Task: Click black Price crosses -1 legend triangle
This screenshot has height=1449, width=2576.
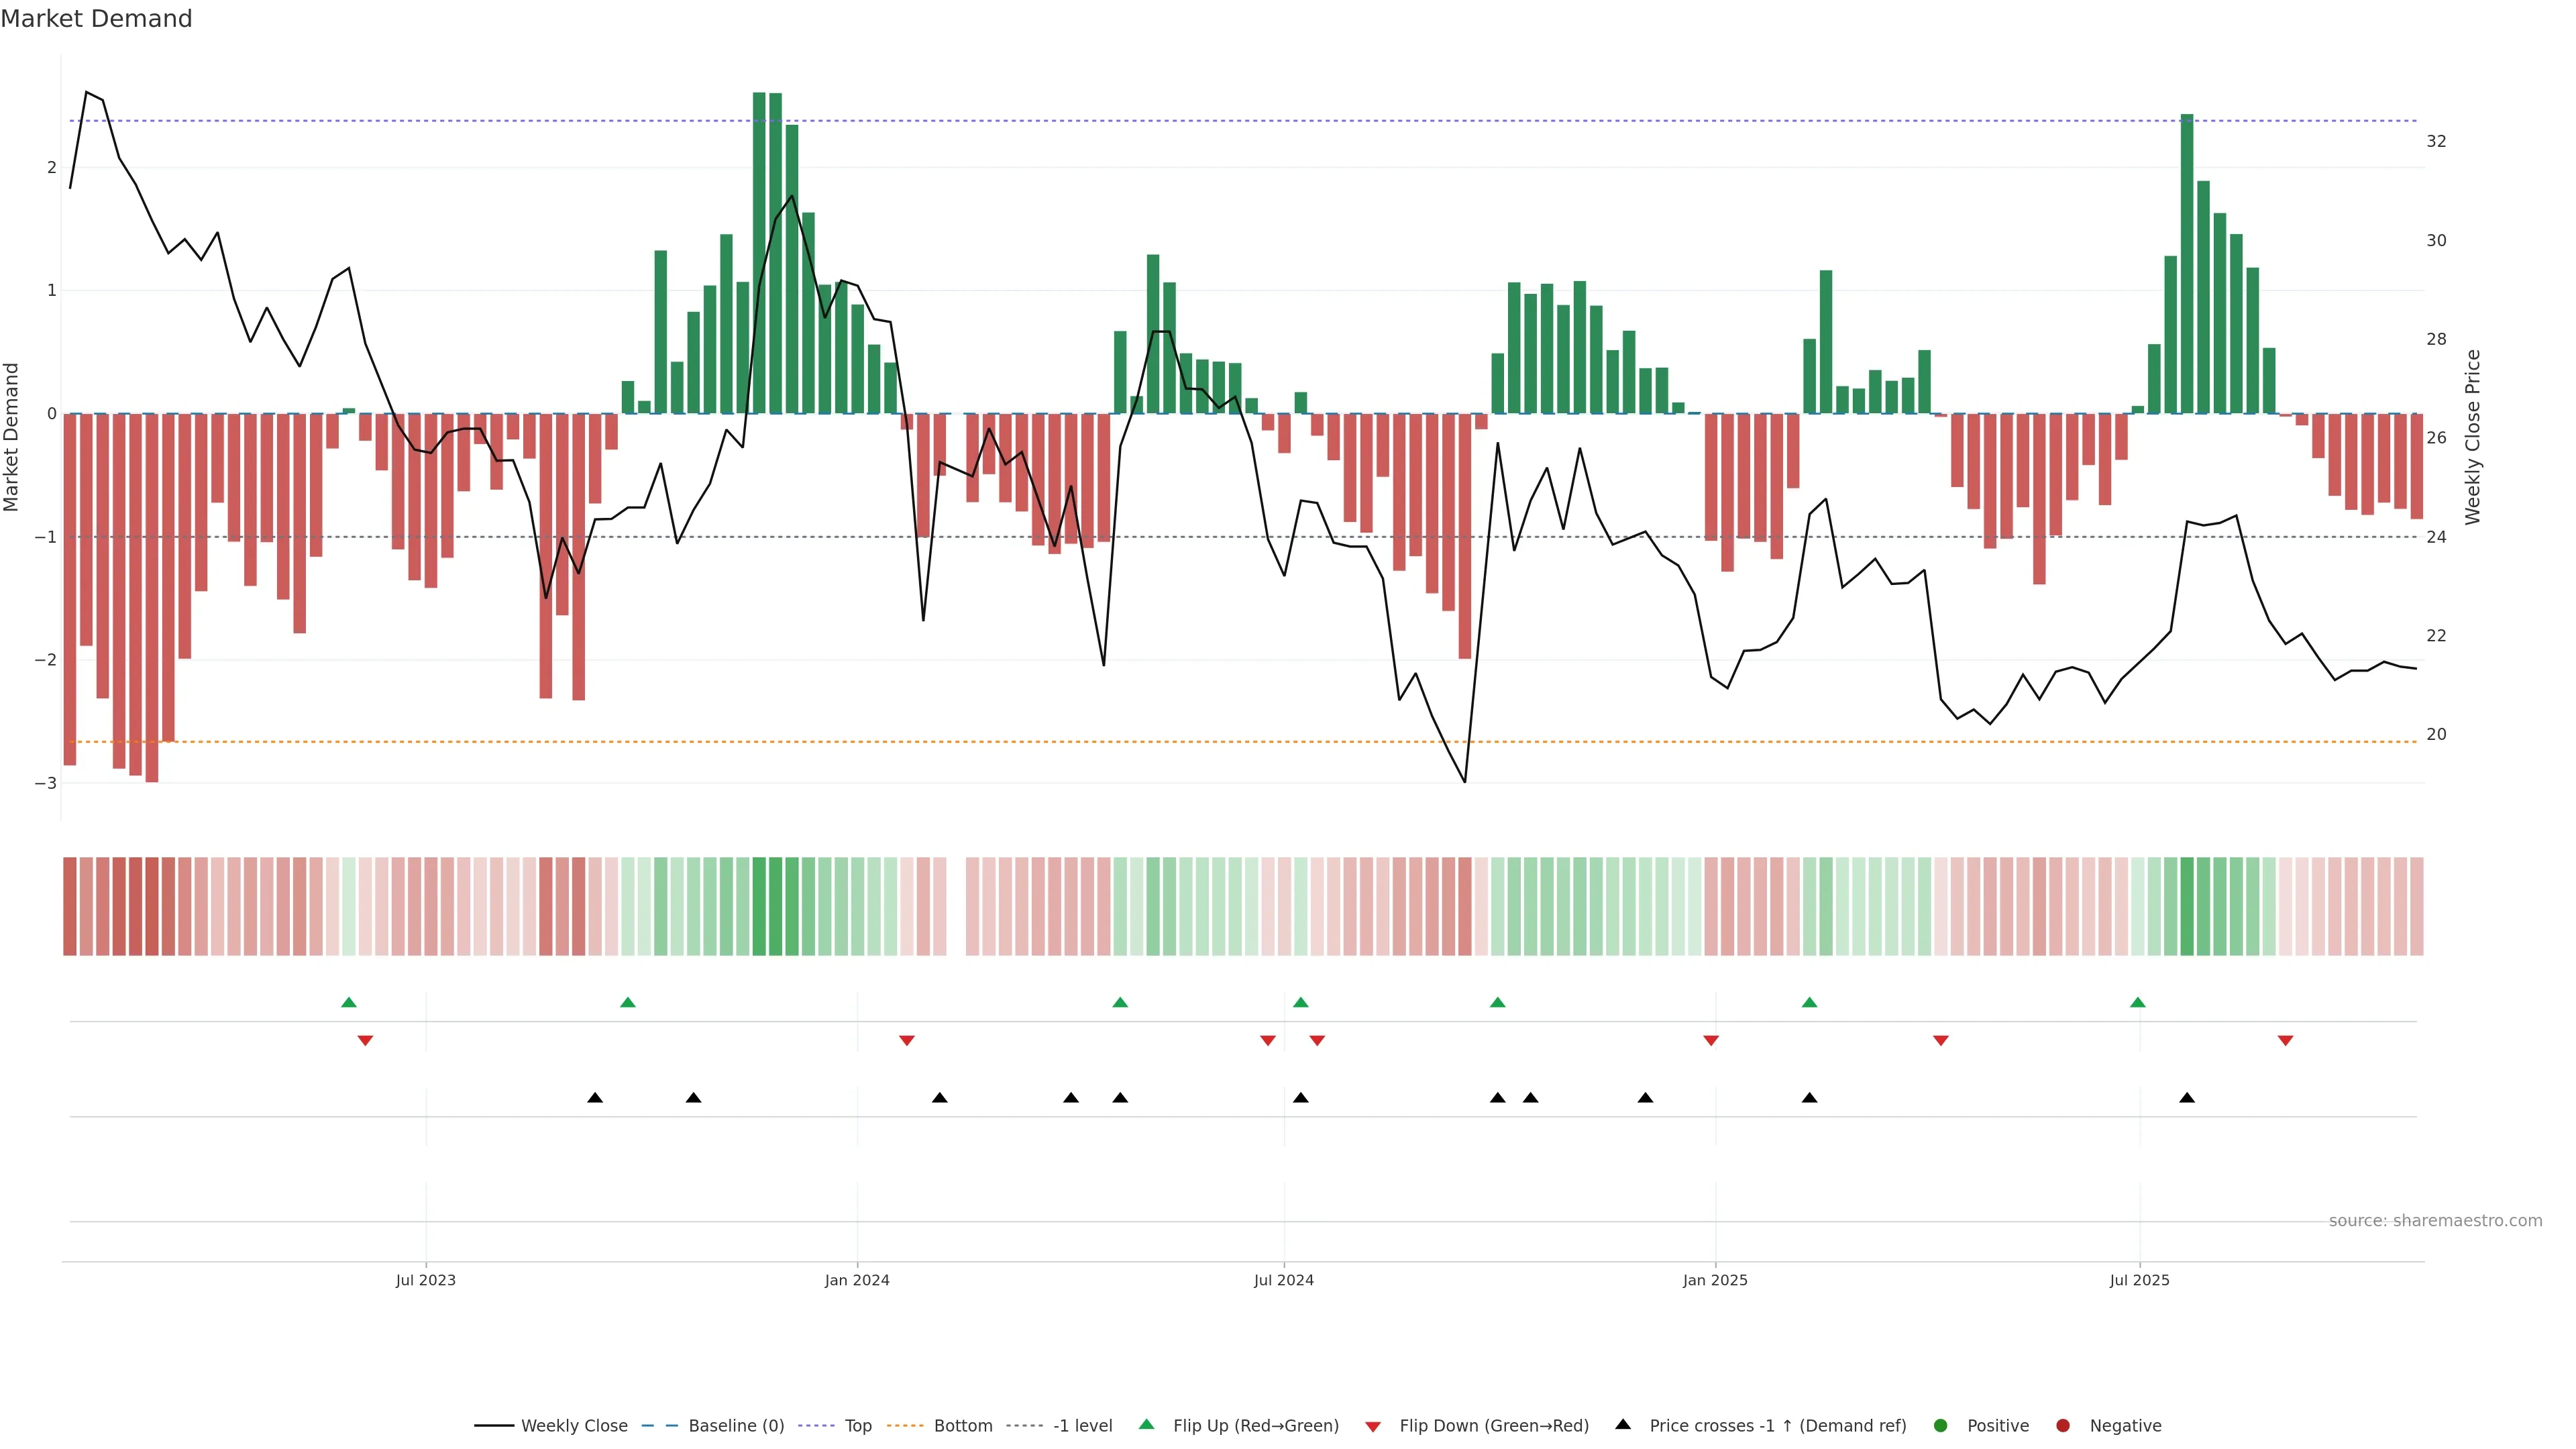Action: pos(1623,1425)
